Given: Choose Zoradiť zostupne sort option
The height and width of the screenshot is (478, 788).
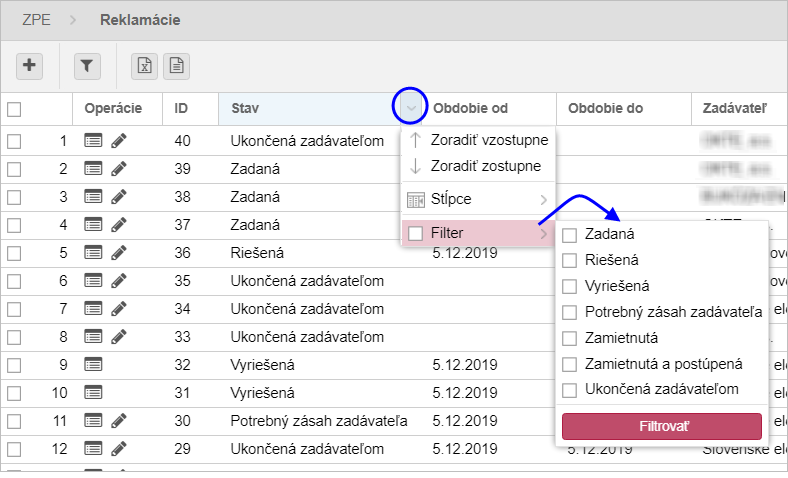Looking at the screenshot, I should [477, 166].
